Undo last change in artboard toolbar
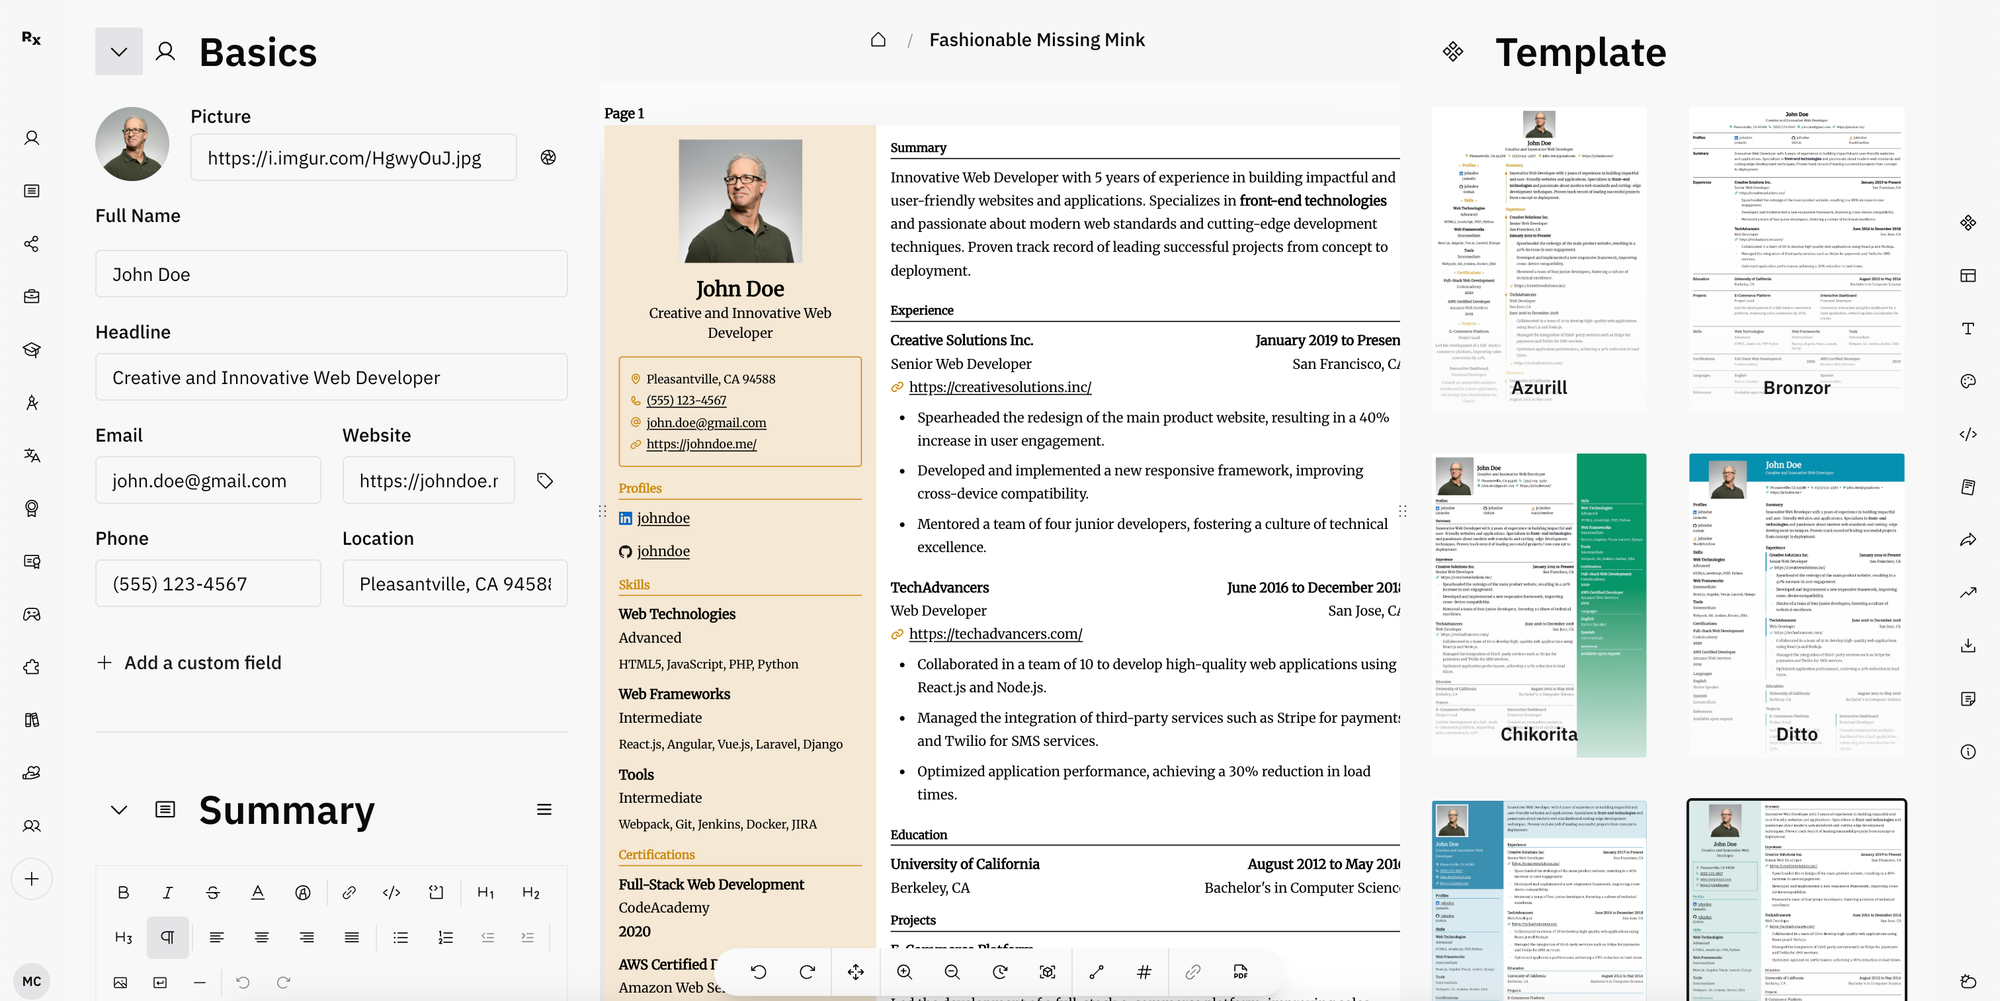The image size is (2000, 1001). [x=759, y=972]
